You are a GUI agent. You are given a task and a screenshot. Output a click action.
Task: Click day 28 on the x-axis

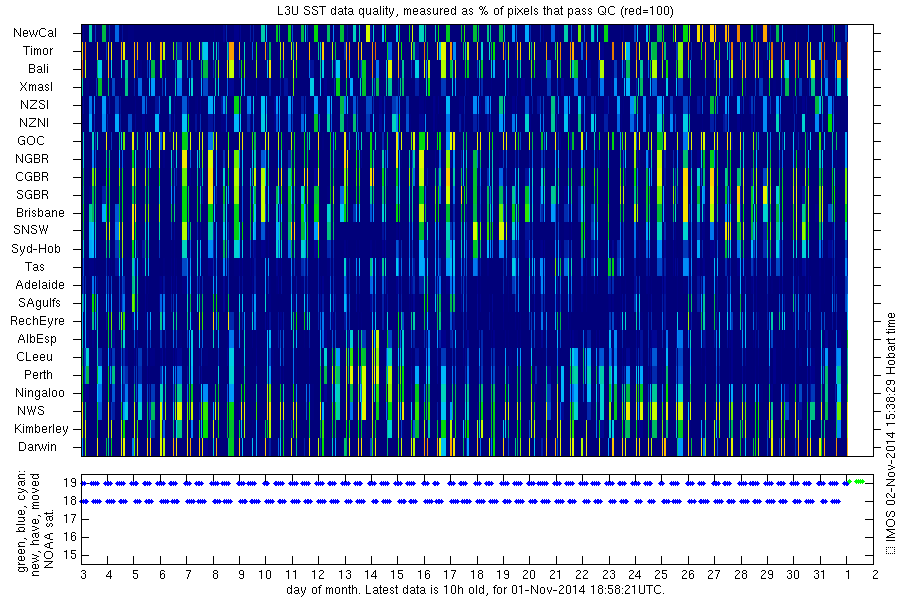point(740,575)
